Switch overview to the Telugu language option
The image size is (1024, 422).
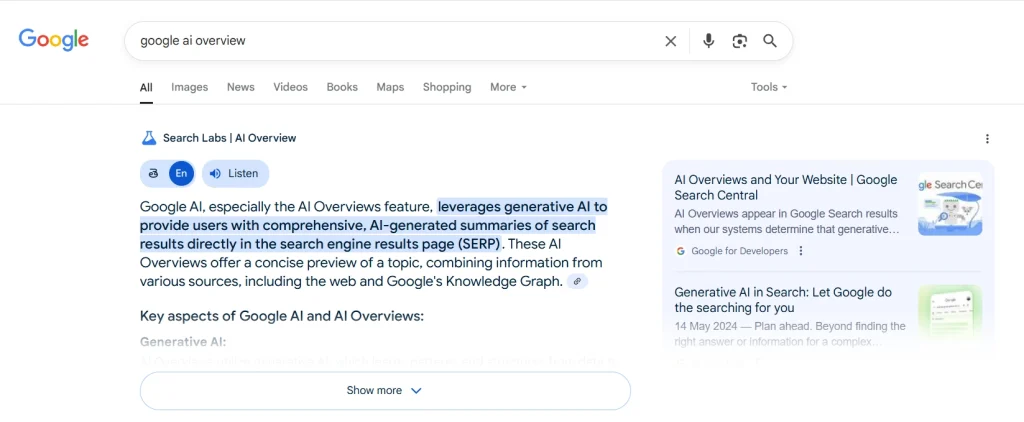tap(154, 173)
